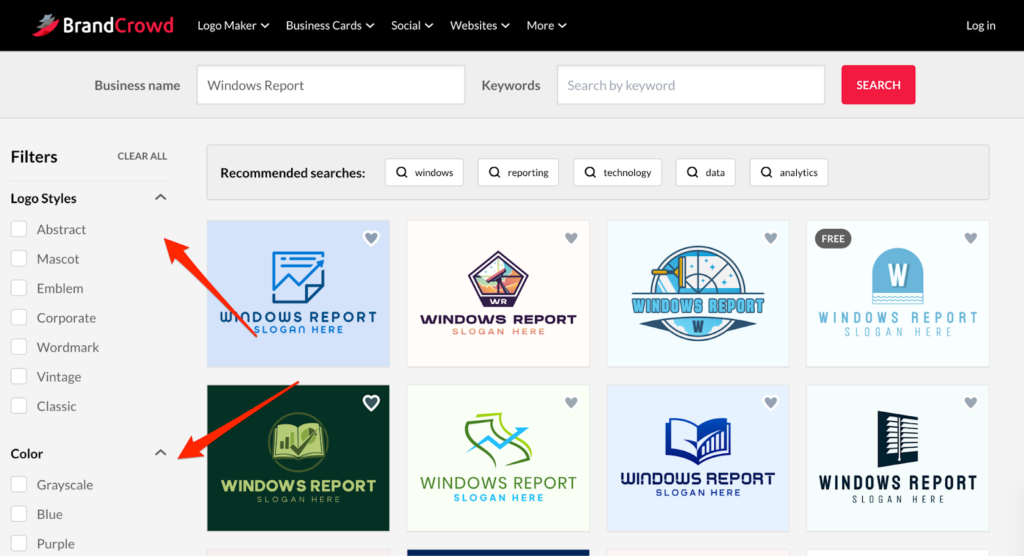The height and width of the screenshot is (556, 1024).
Task: Open the dark green book logo design
Action: coord(298,458)
